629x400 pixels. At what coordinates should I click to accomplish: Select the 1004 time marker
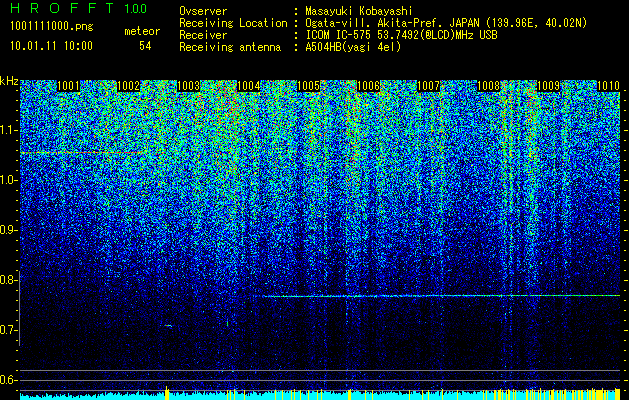coord(248,86)
